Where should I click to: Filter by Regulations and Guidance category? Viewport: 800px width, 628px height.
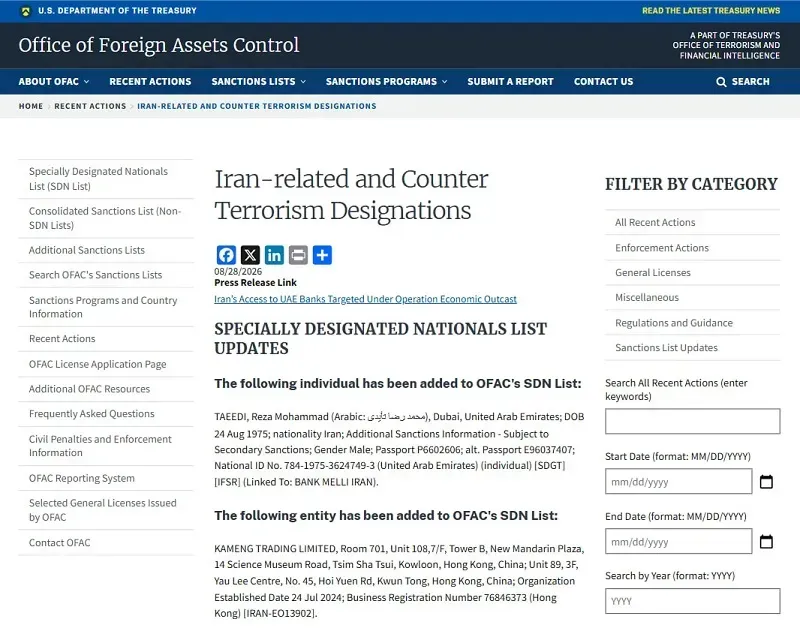coord(692,323)
